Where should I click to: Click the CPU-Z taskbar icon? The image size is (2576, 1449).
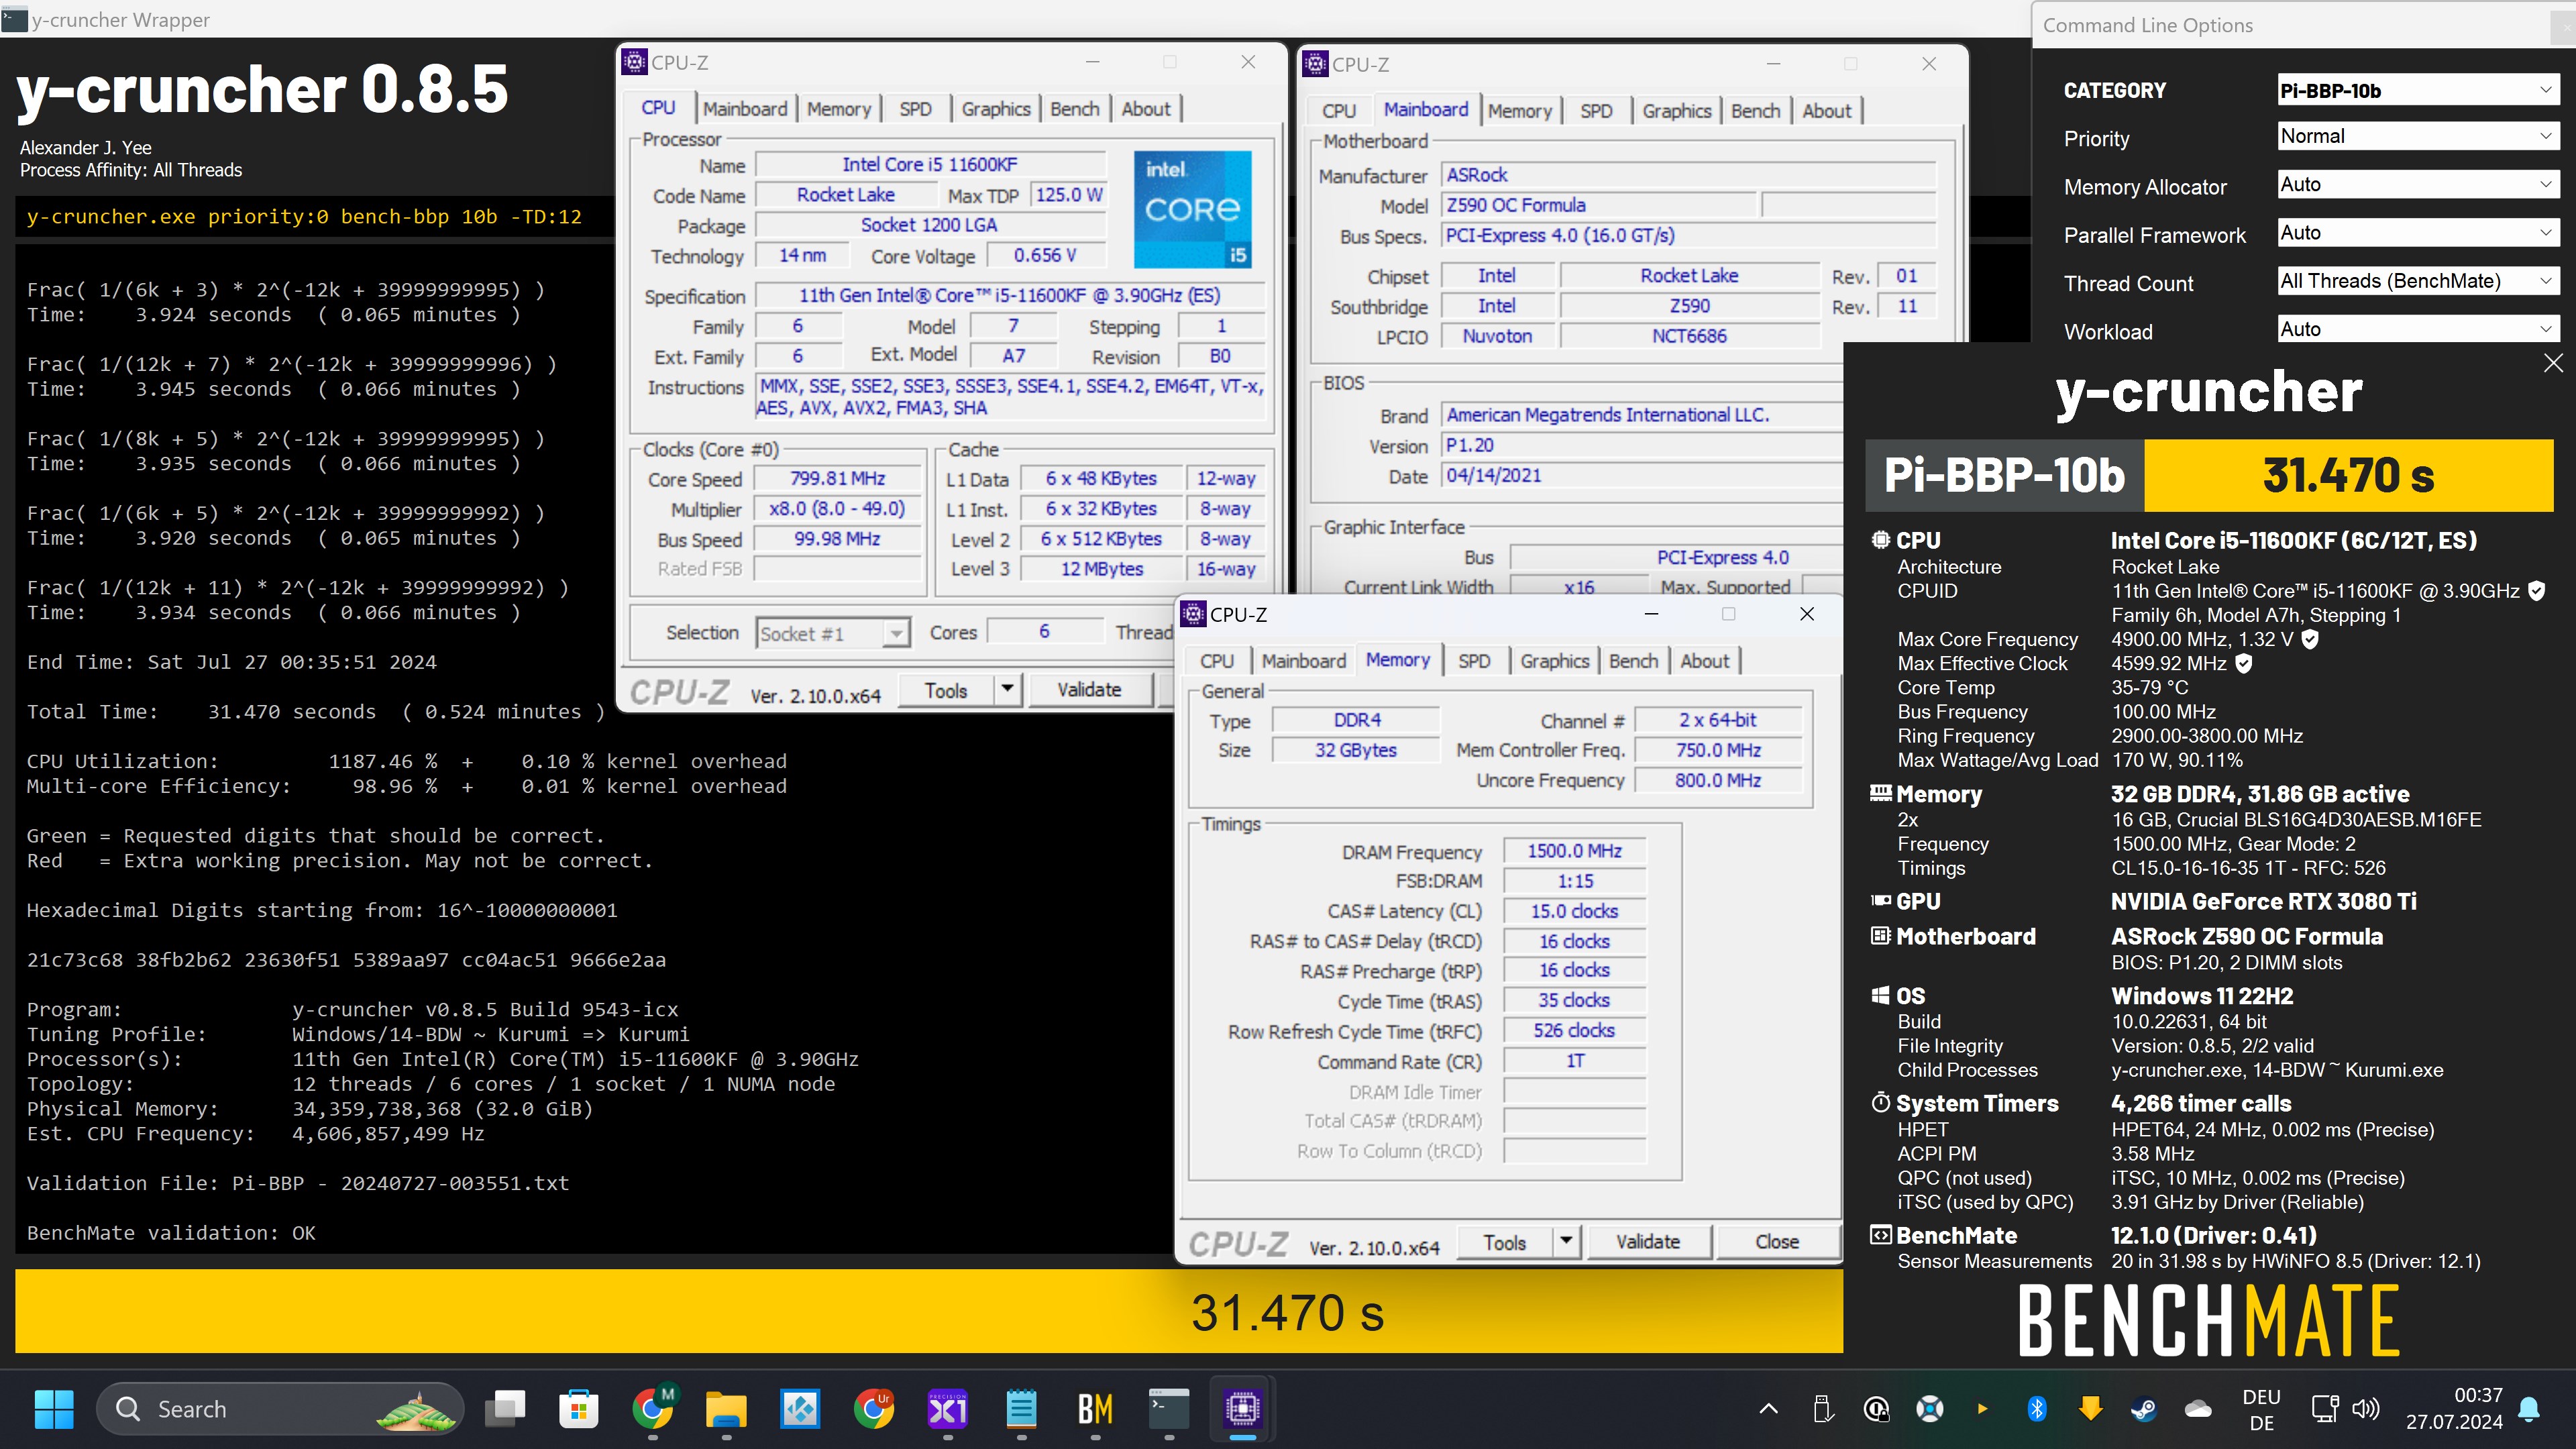(1242, 1409)
